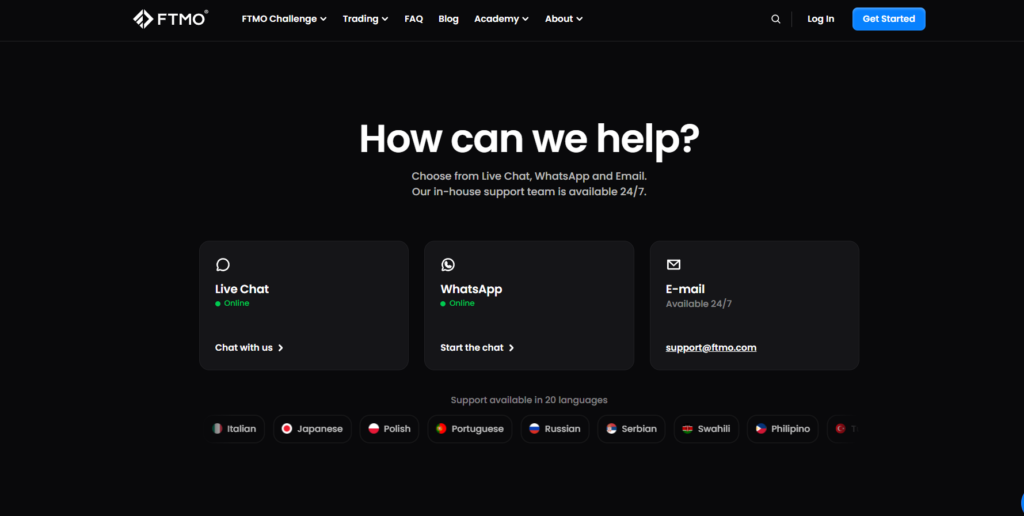The image size is (1024, 516).
Task: Pick the Swahili language chip
Action: [706, 429]
